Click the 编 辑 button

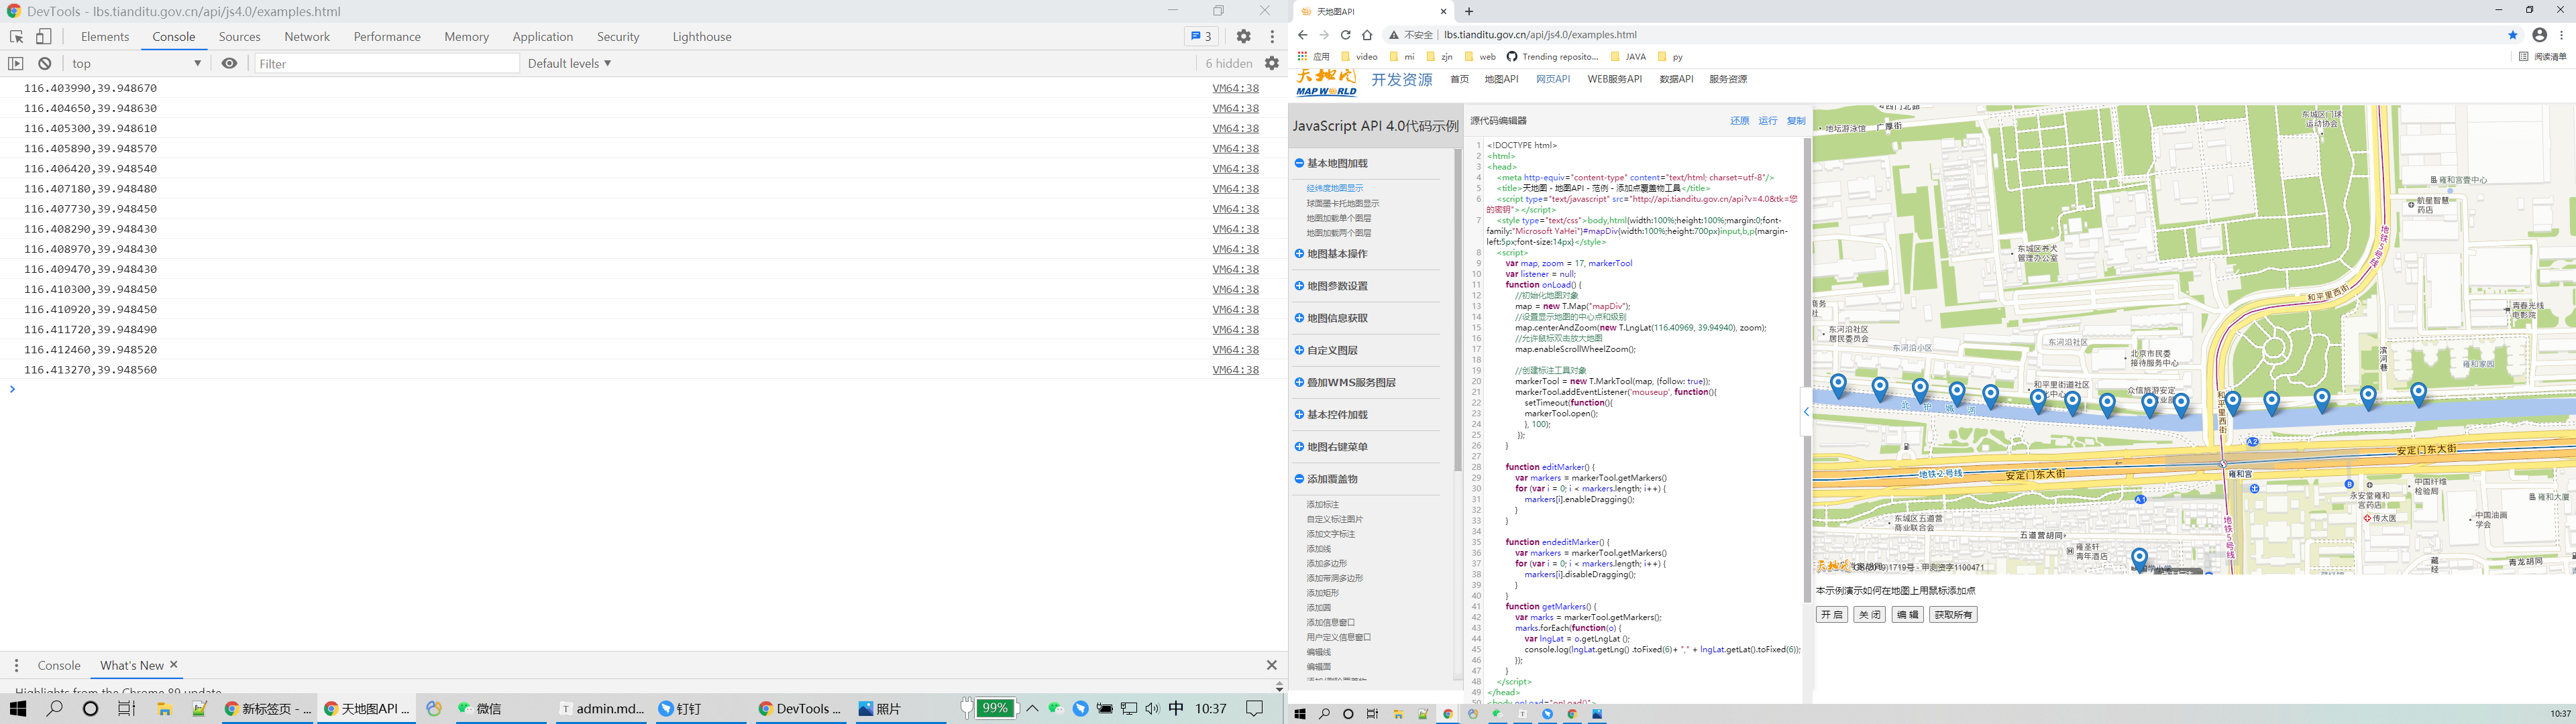pos(1907,615)
